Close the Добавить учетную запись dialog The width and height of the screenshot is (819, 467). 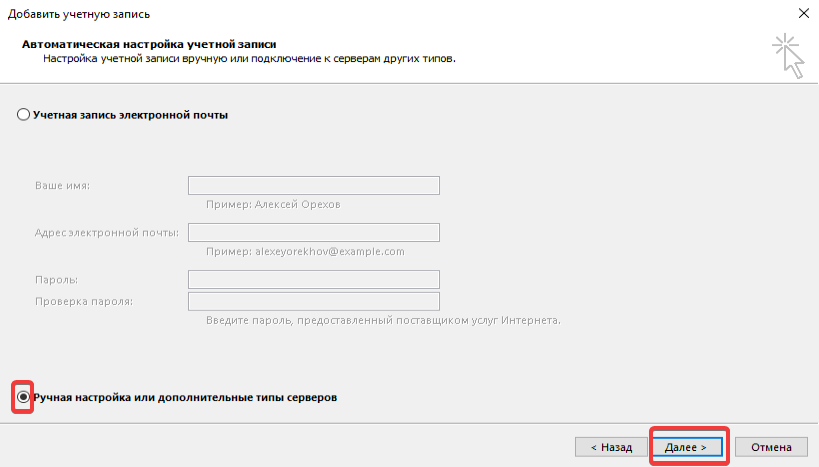coord(803,12)
